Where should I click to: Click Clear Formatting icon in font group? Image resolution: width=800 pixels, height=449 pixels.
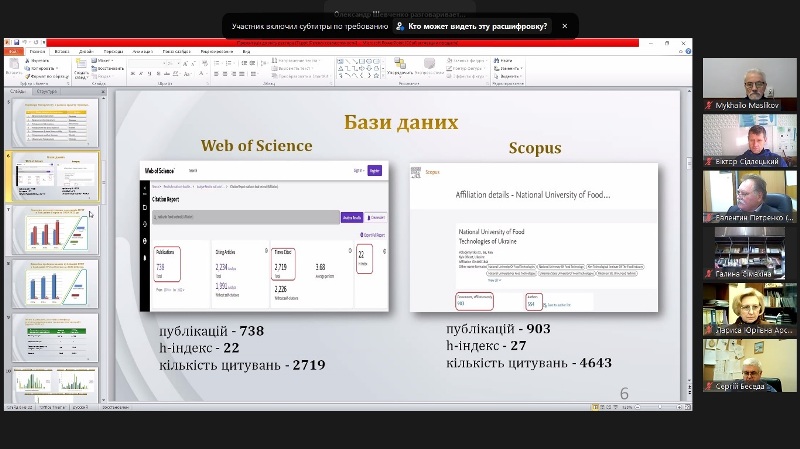[205, 64]
